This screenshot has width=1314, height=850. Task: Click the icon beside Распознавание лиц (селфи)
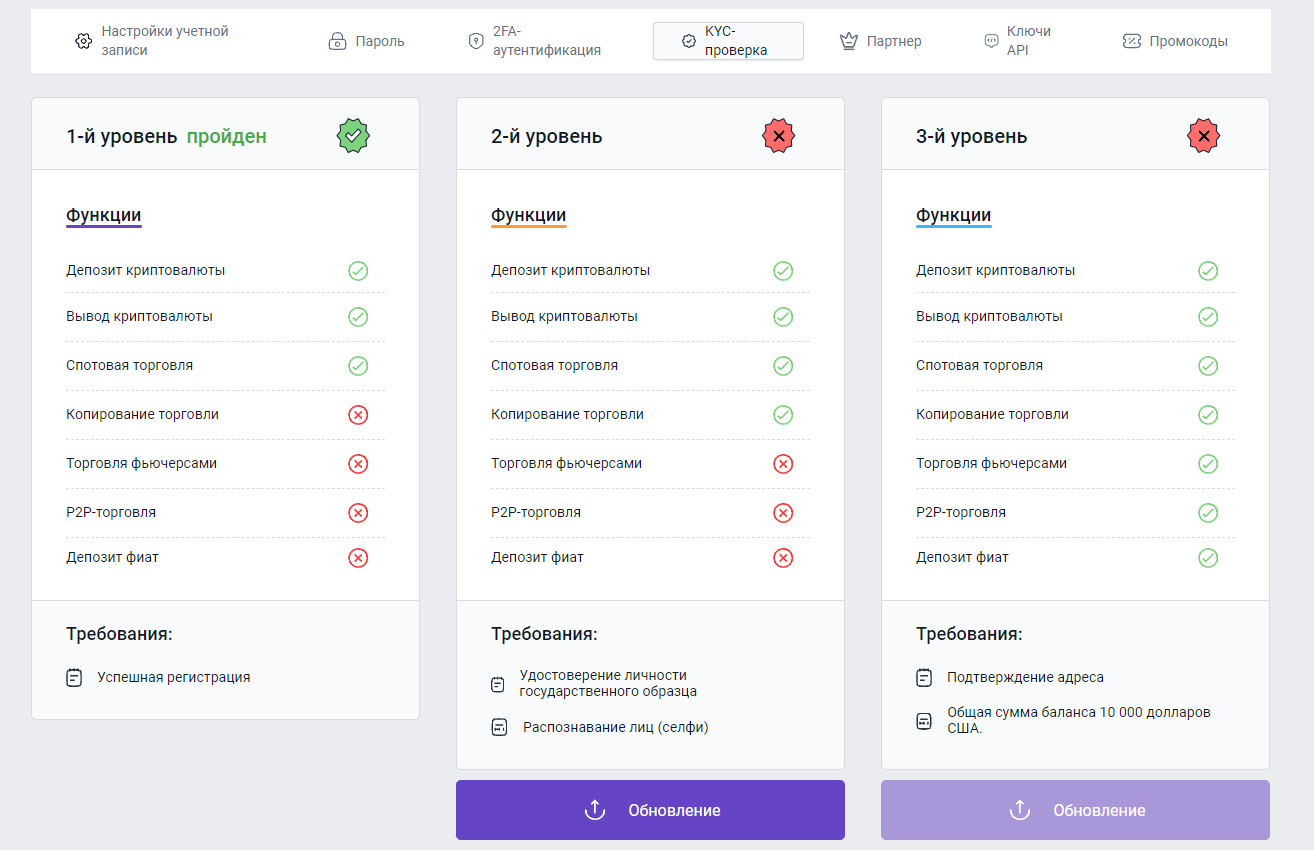tap(499, 728)
